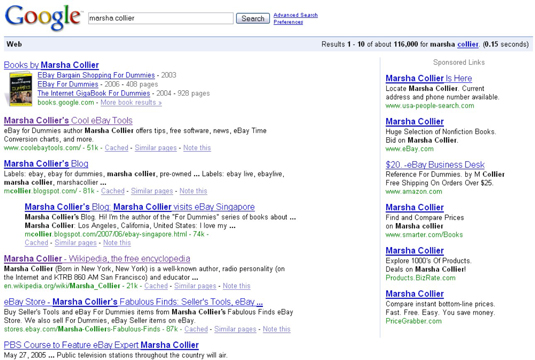535x360 pixels.
Task: Click 'books.google.com' URL text
Action: (x=66, y=102)
